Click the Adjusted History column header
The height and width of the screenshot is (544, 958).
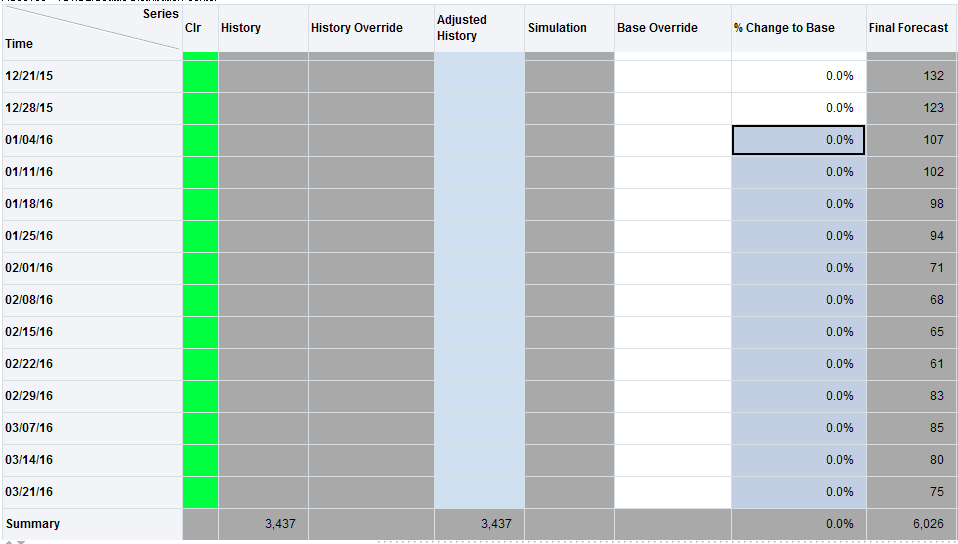pos(480,28)
